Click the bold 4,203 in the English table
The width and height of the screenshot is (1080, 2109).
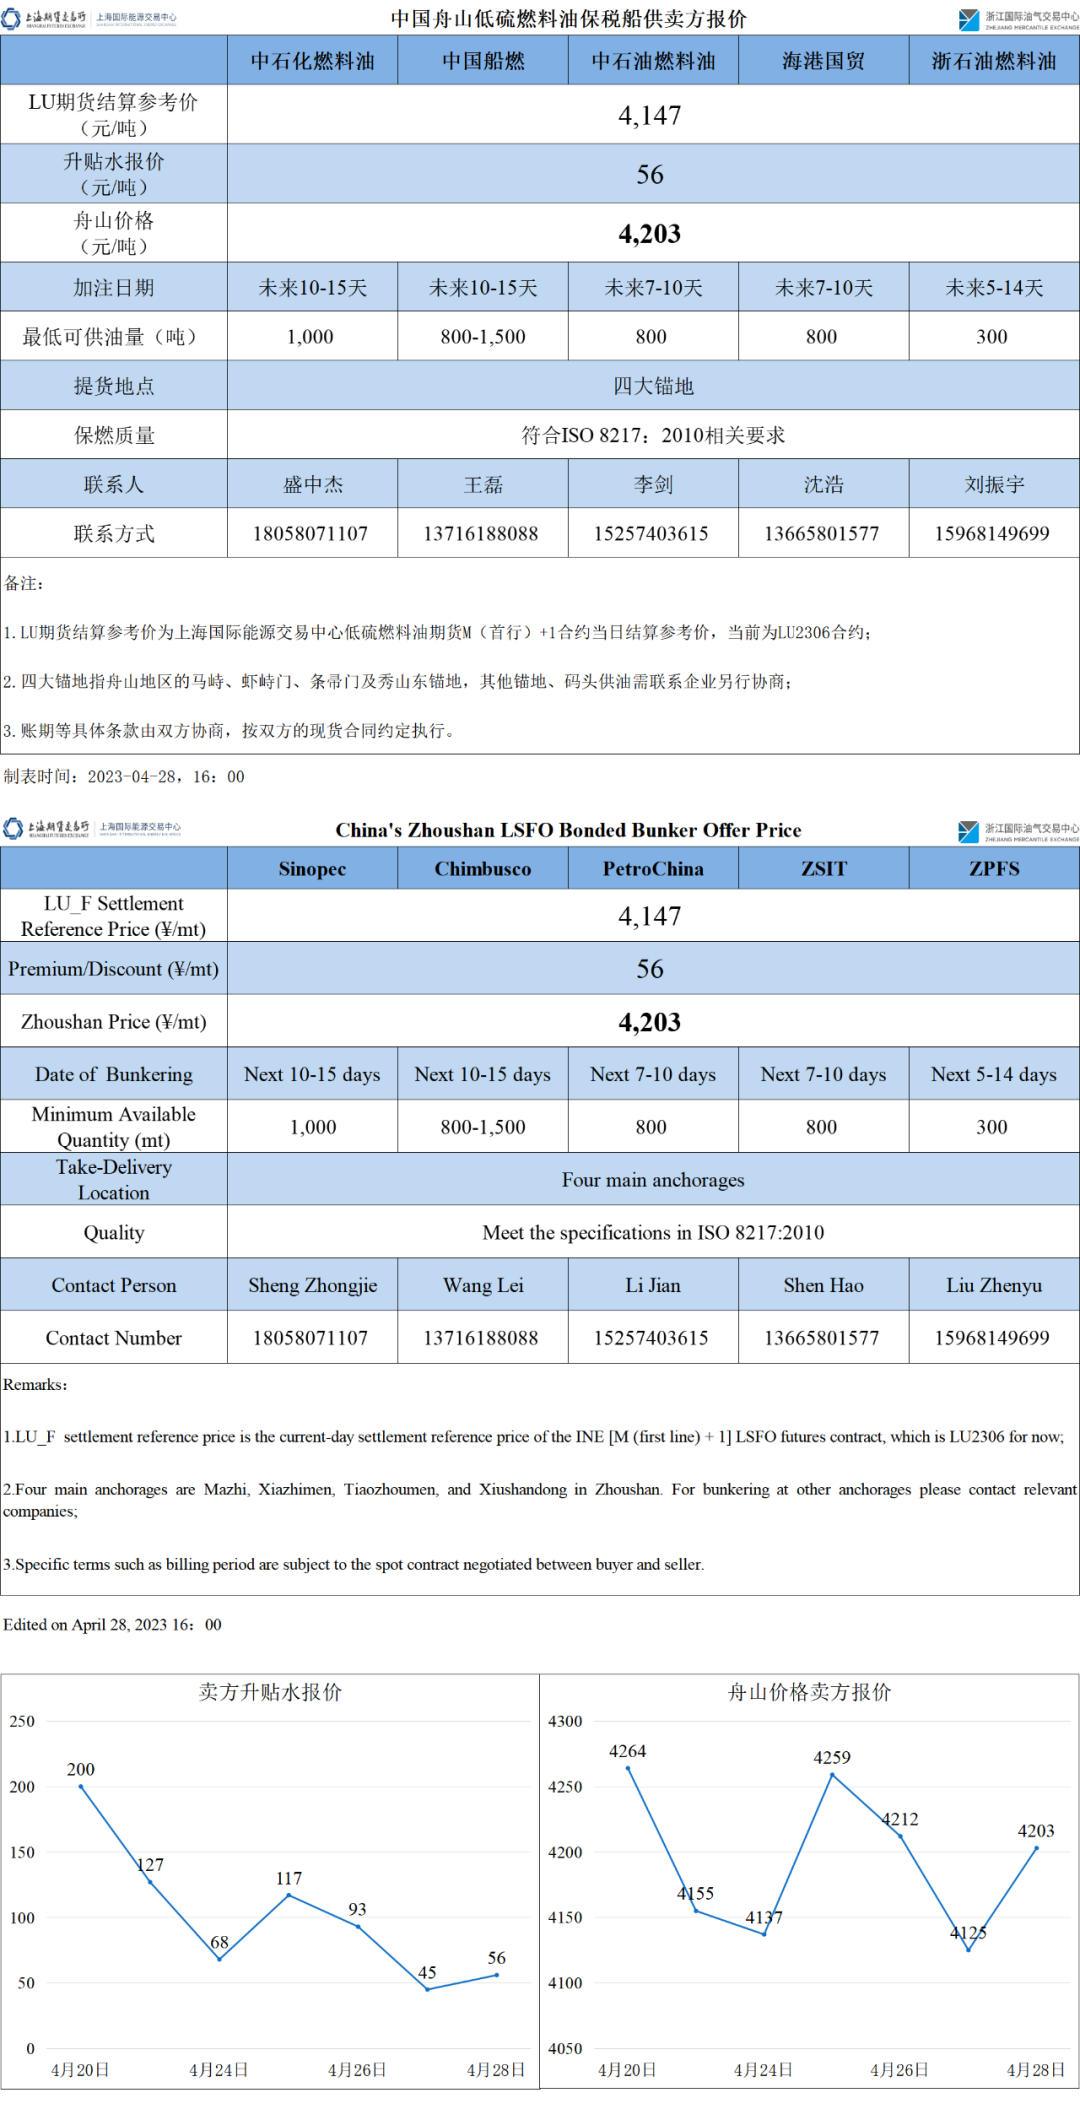(x=650, y=1022)
